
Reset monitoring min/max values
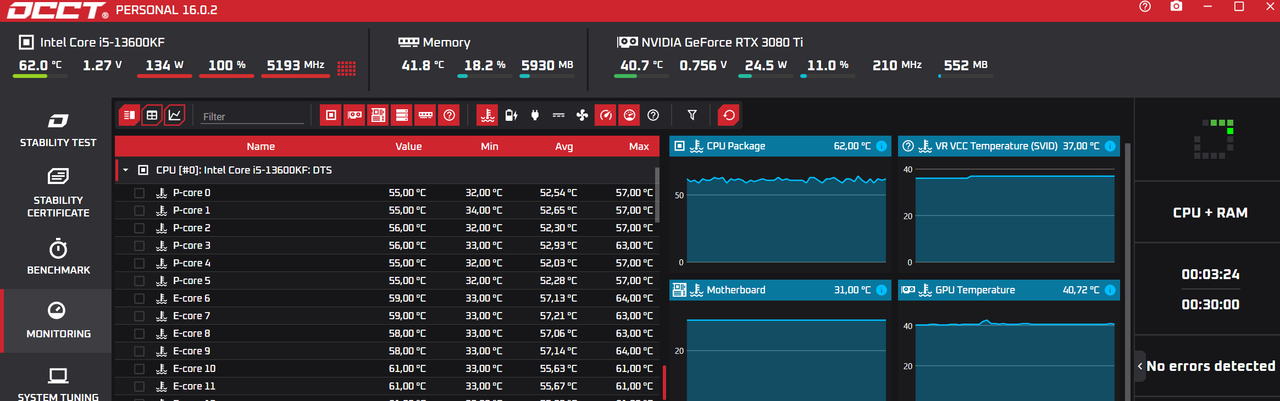pos(729,115)
